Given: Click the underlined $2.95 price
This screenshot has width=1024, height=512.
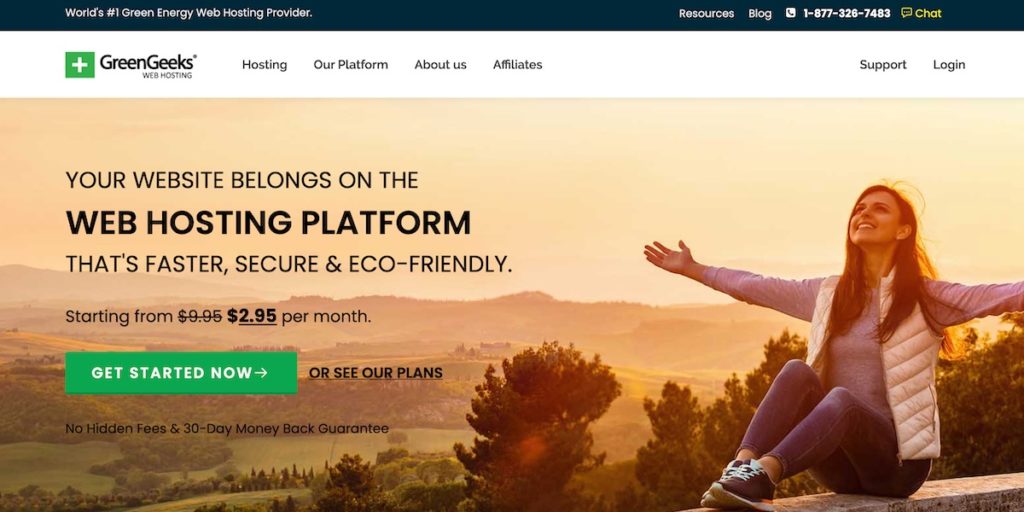Looking at the screenshot, I should (251, 317).
